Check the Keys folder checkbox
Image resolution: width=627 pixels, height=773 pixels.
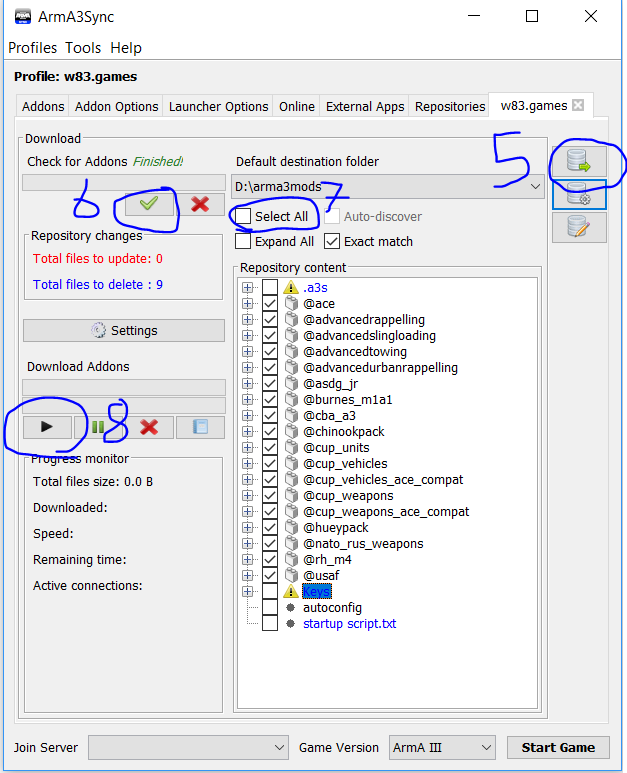click(x=270, y=591)
